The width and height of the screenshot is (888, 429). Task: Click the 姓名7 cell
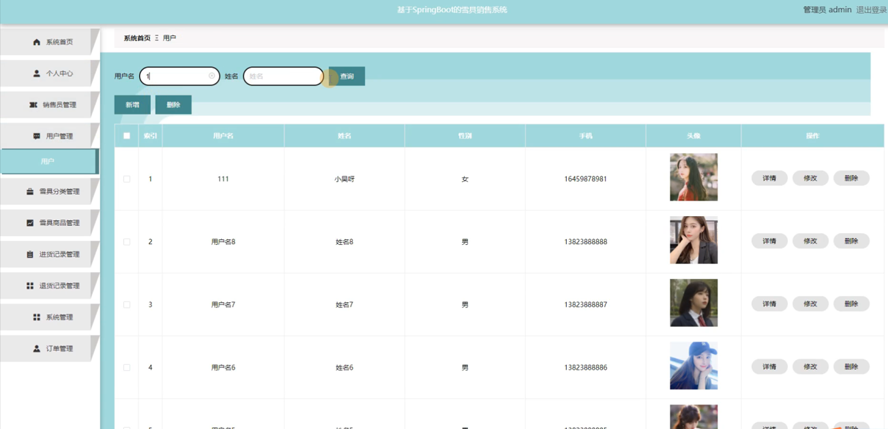click(344, 304)
